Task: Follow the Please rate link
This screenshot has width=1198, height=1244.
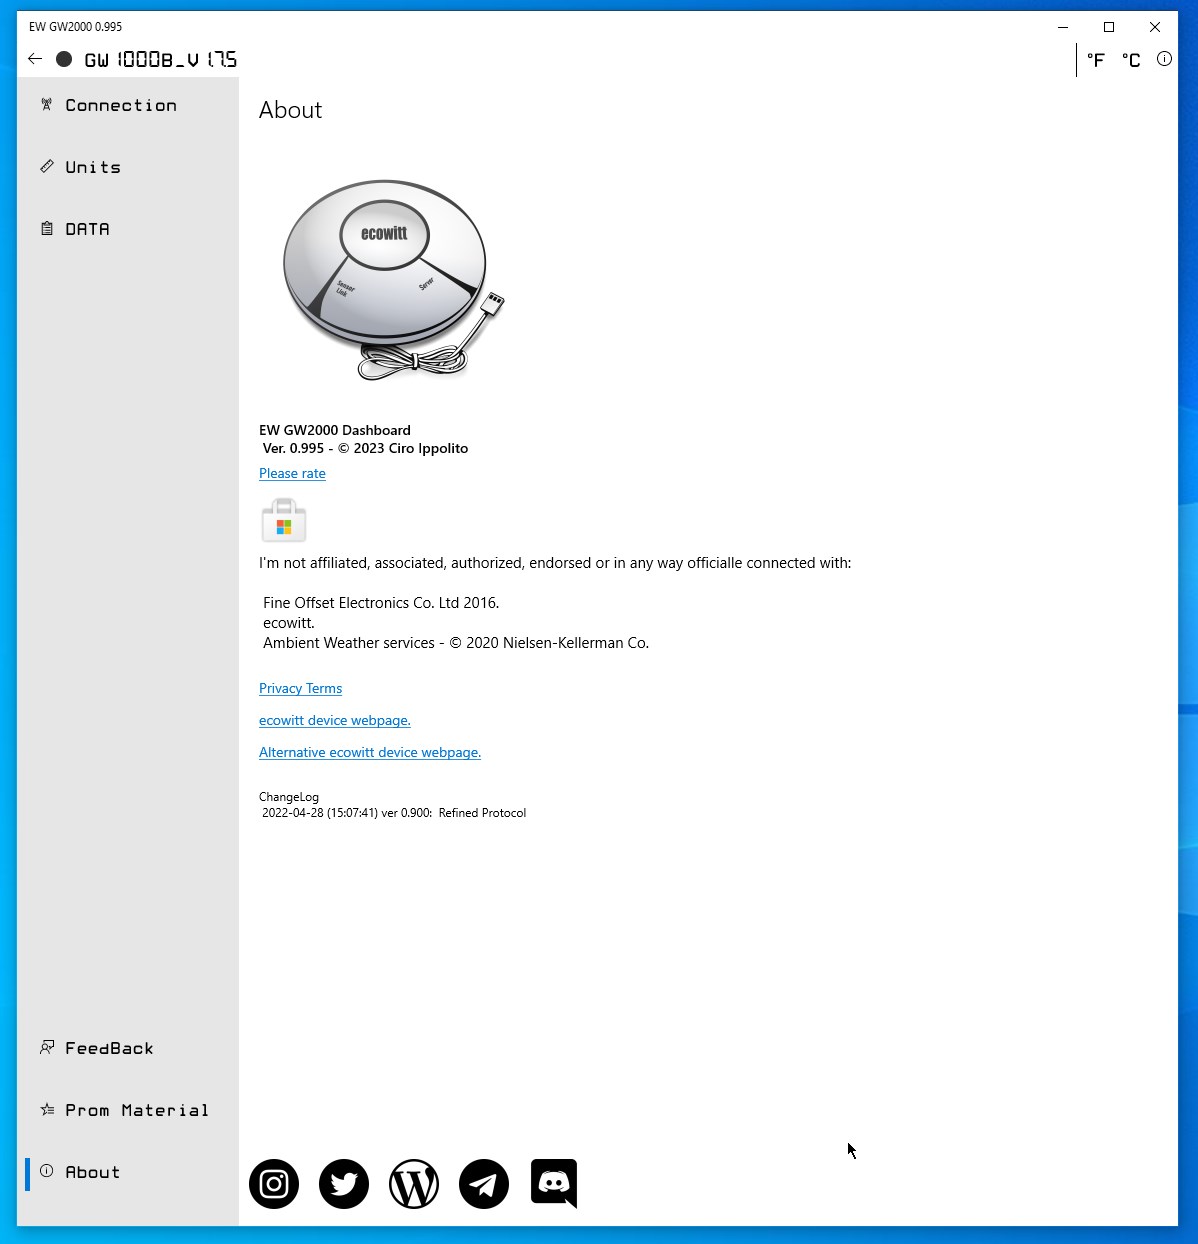Action: pyautogui.click(x=292, y=473)
